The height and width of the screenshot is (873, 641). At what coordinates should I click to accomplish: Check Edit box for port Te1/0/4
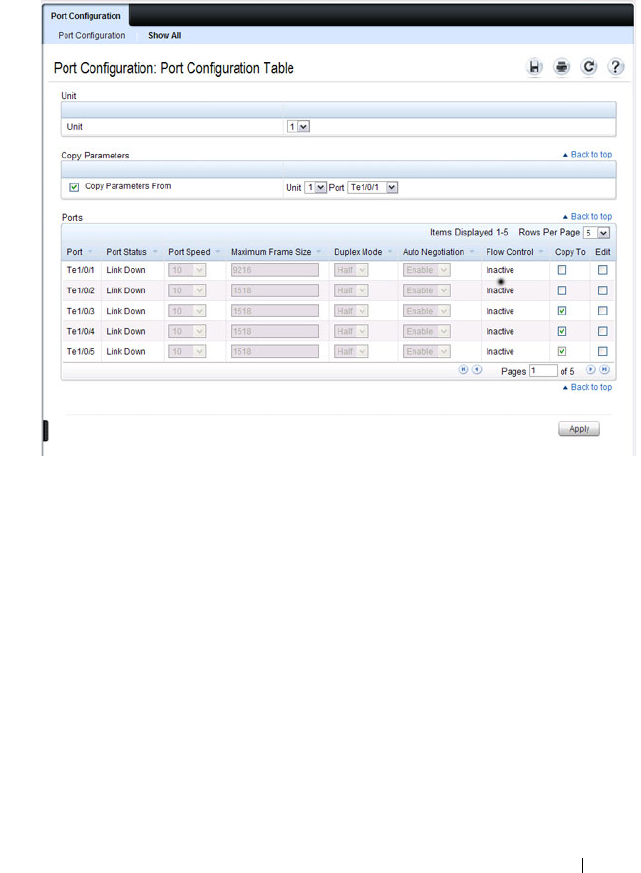coord(603,331)
